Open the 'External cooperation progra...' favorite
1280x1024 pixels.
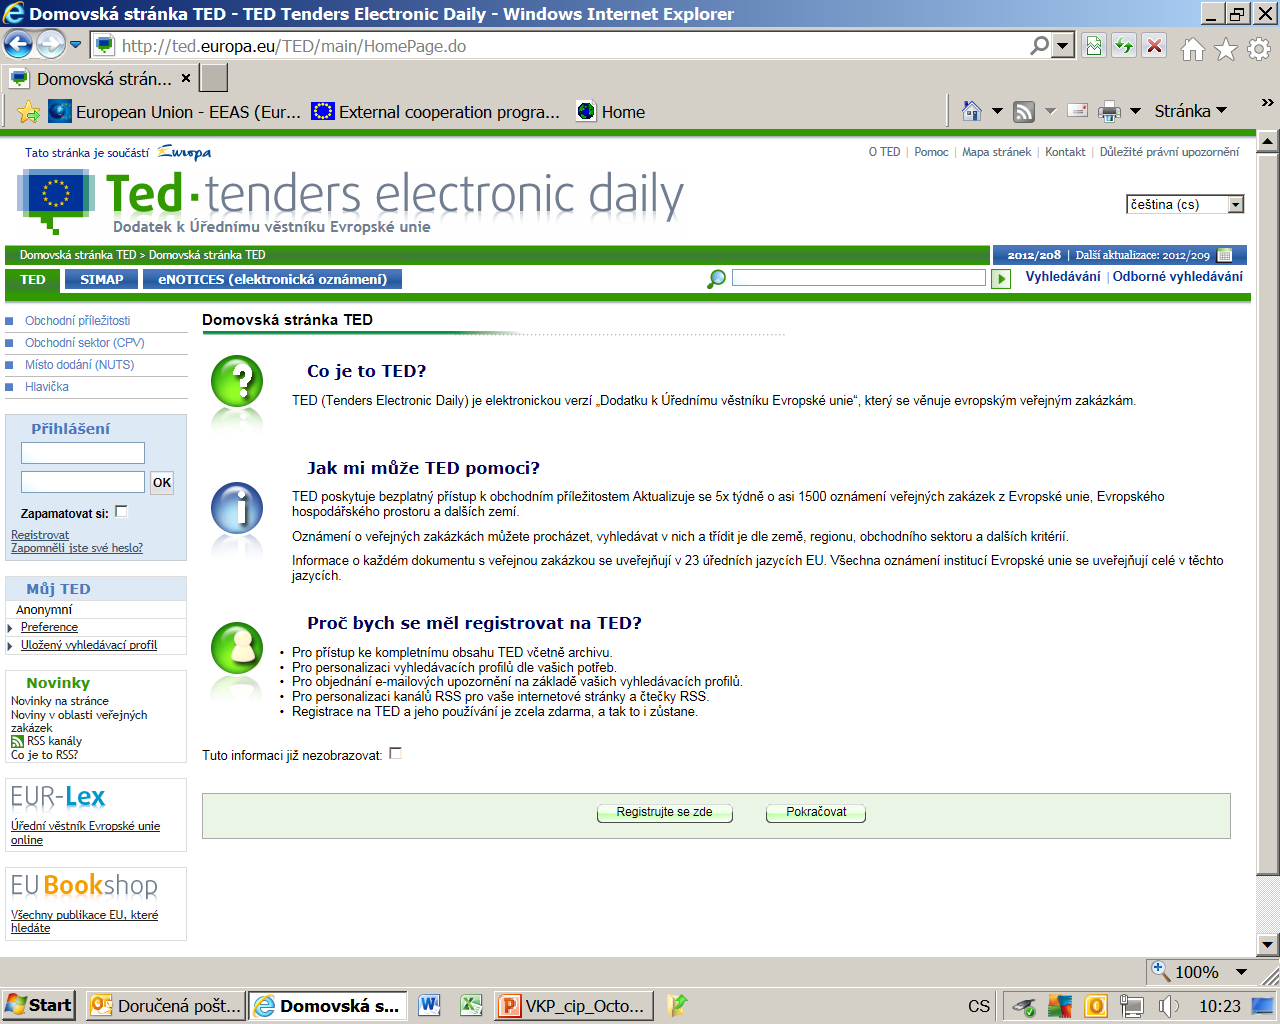tap(435, 112)
